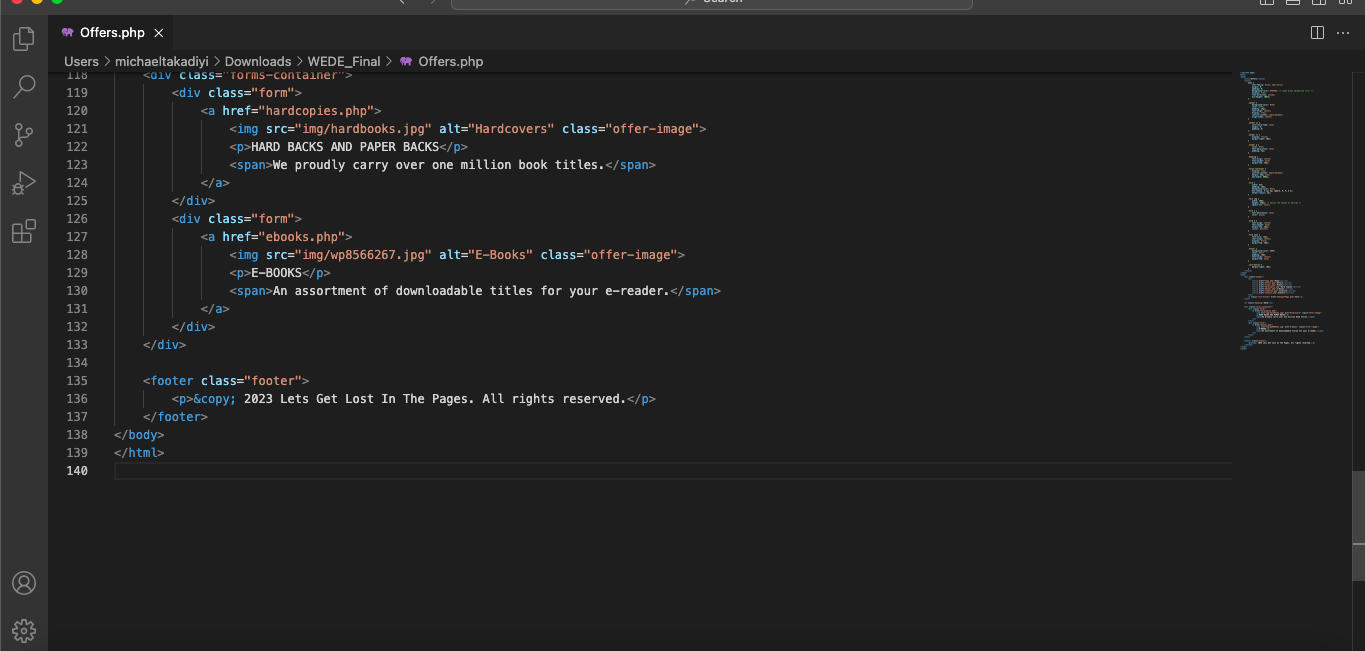Click the "hardcopies.php" href value

click(x=316, y=111)
